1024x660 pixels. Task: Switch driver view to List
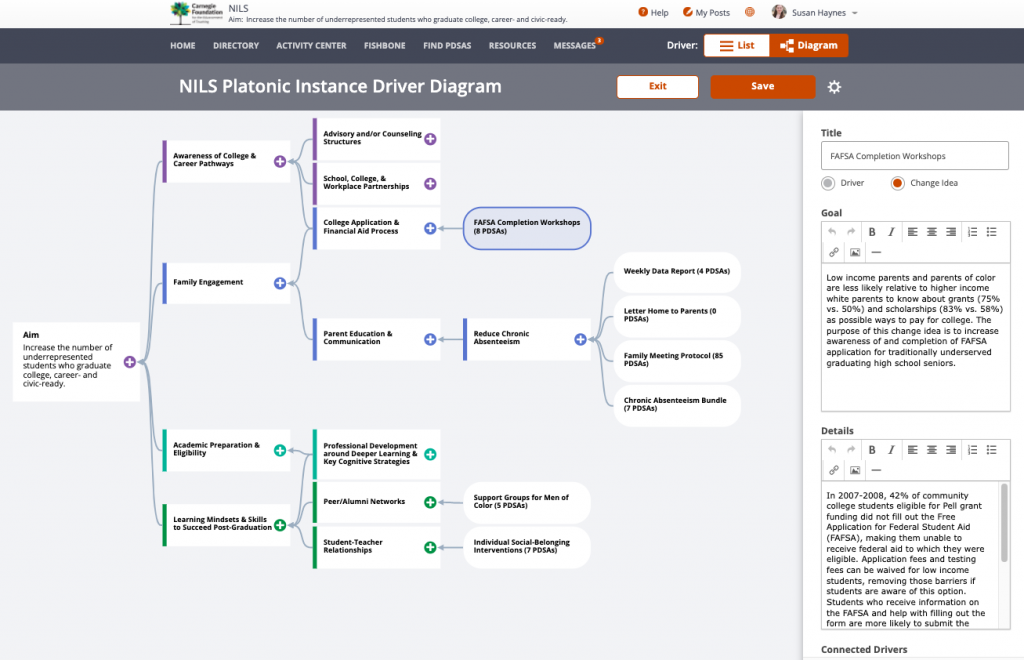[737, 46]
